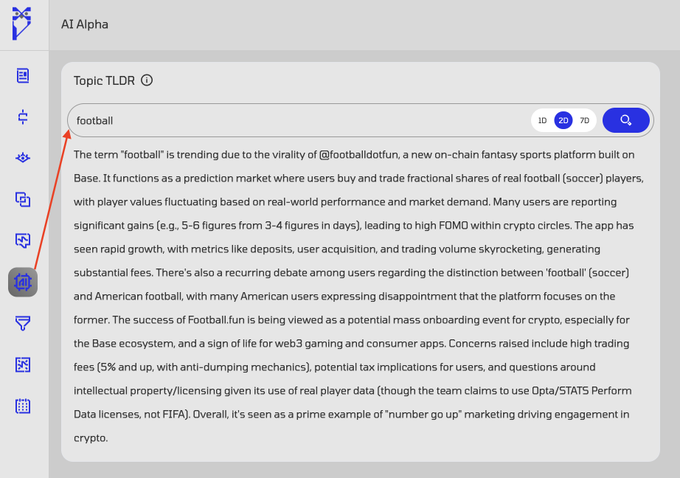Select the highlighted AI chip sidebar icon
This screenshot has height=478, width=680.
click(x=23, y=283)
